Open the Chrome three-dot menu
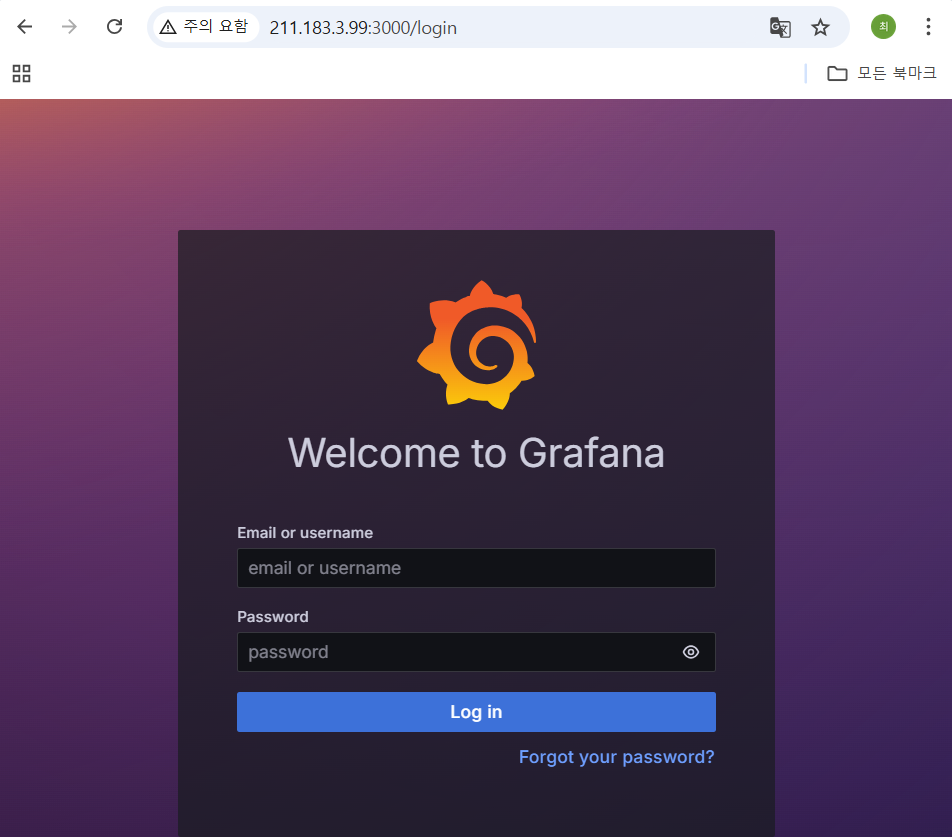 [x=928, y=27]
